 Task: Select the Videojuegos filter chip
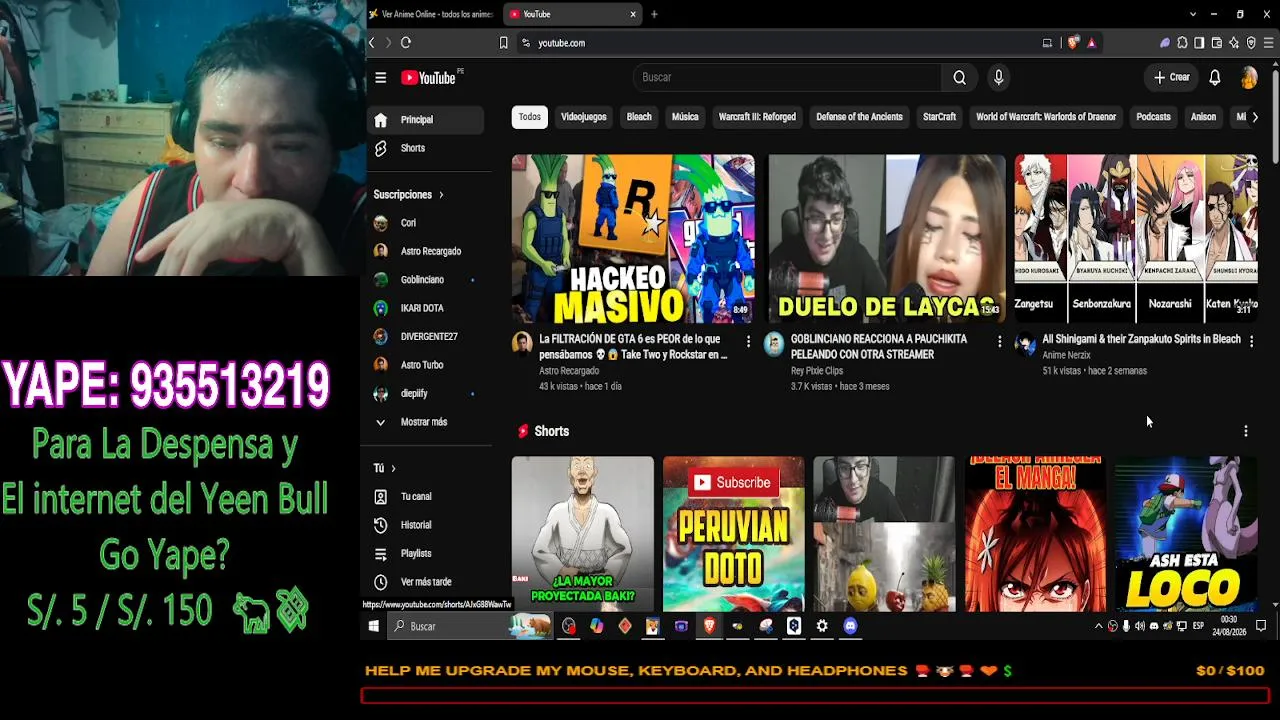(x=584, y=117)
